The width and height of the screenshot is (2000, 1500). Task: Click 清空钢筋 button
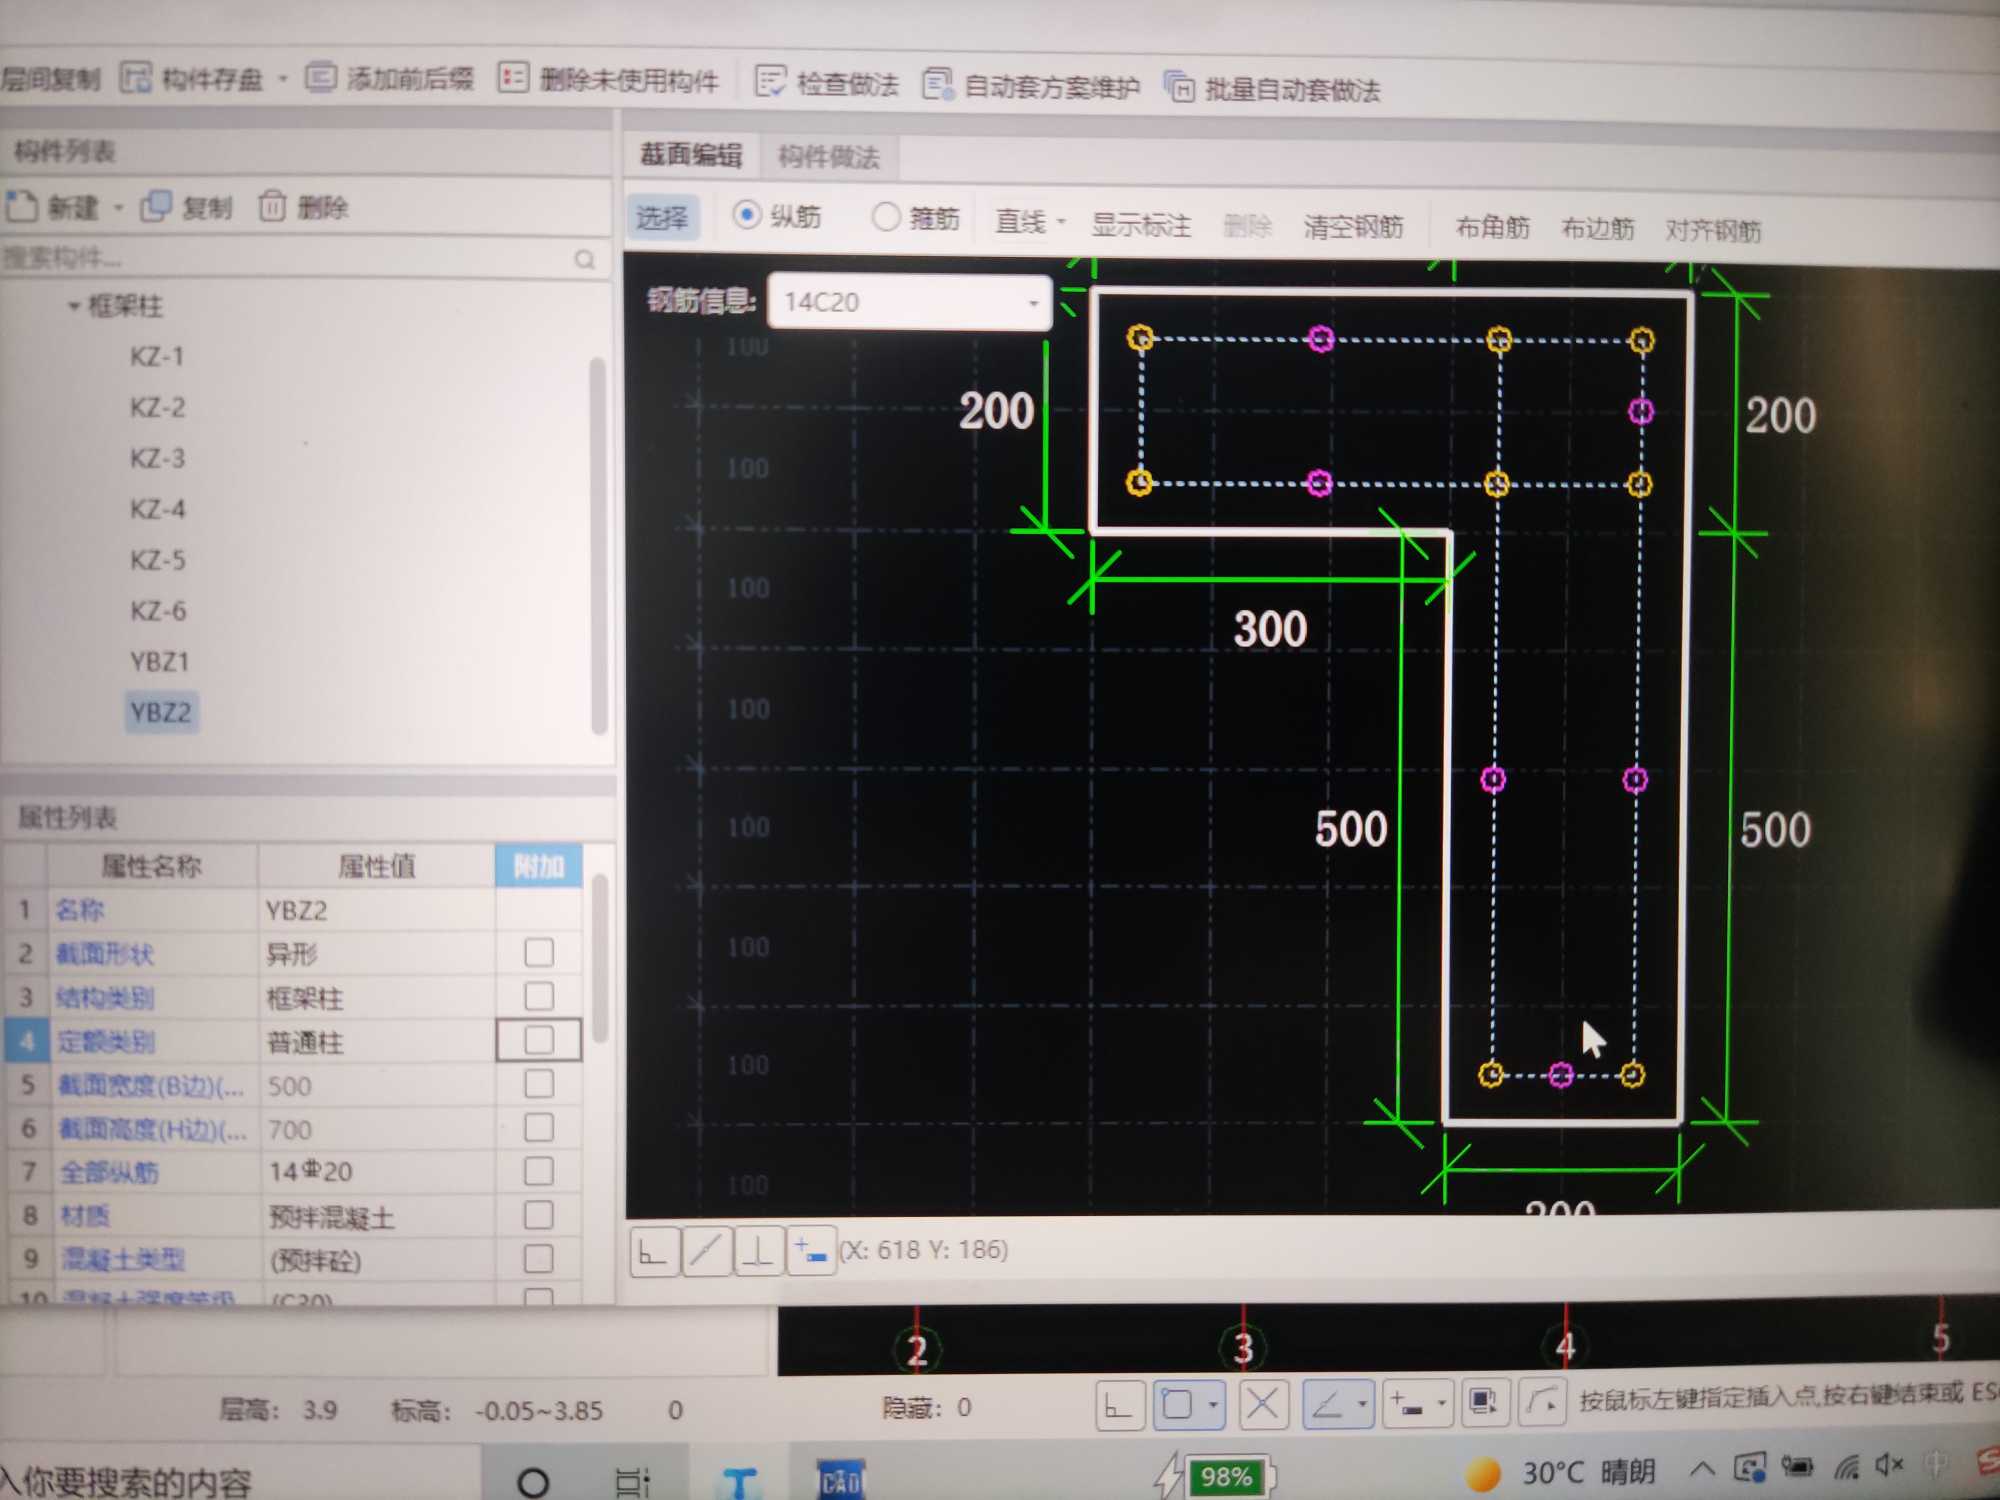click(1353, 227)
